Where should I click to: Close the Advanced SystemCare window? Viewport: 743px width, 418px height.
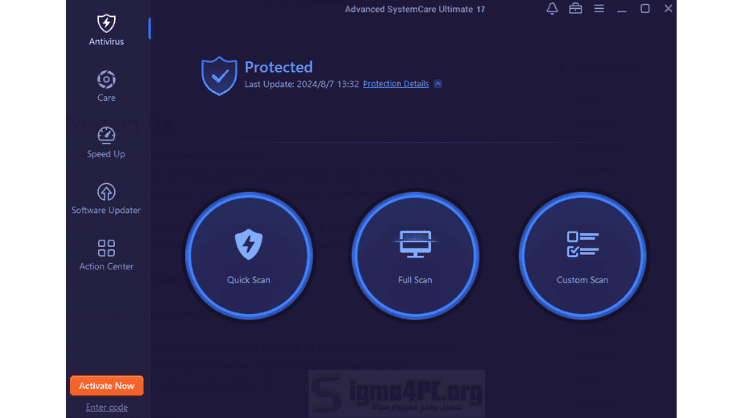pos(668,9)
